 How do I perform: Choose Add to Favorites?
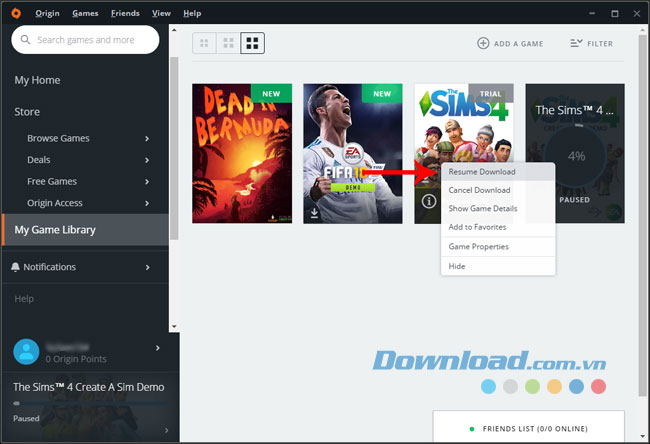[498, 227]
